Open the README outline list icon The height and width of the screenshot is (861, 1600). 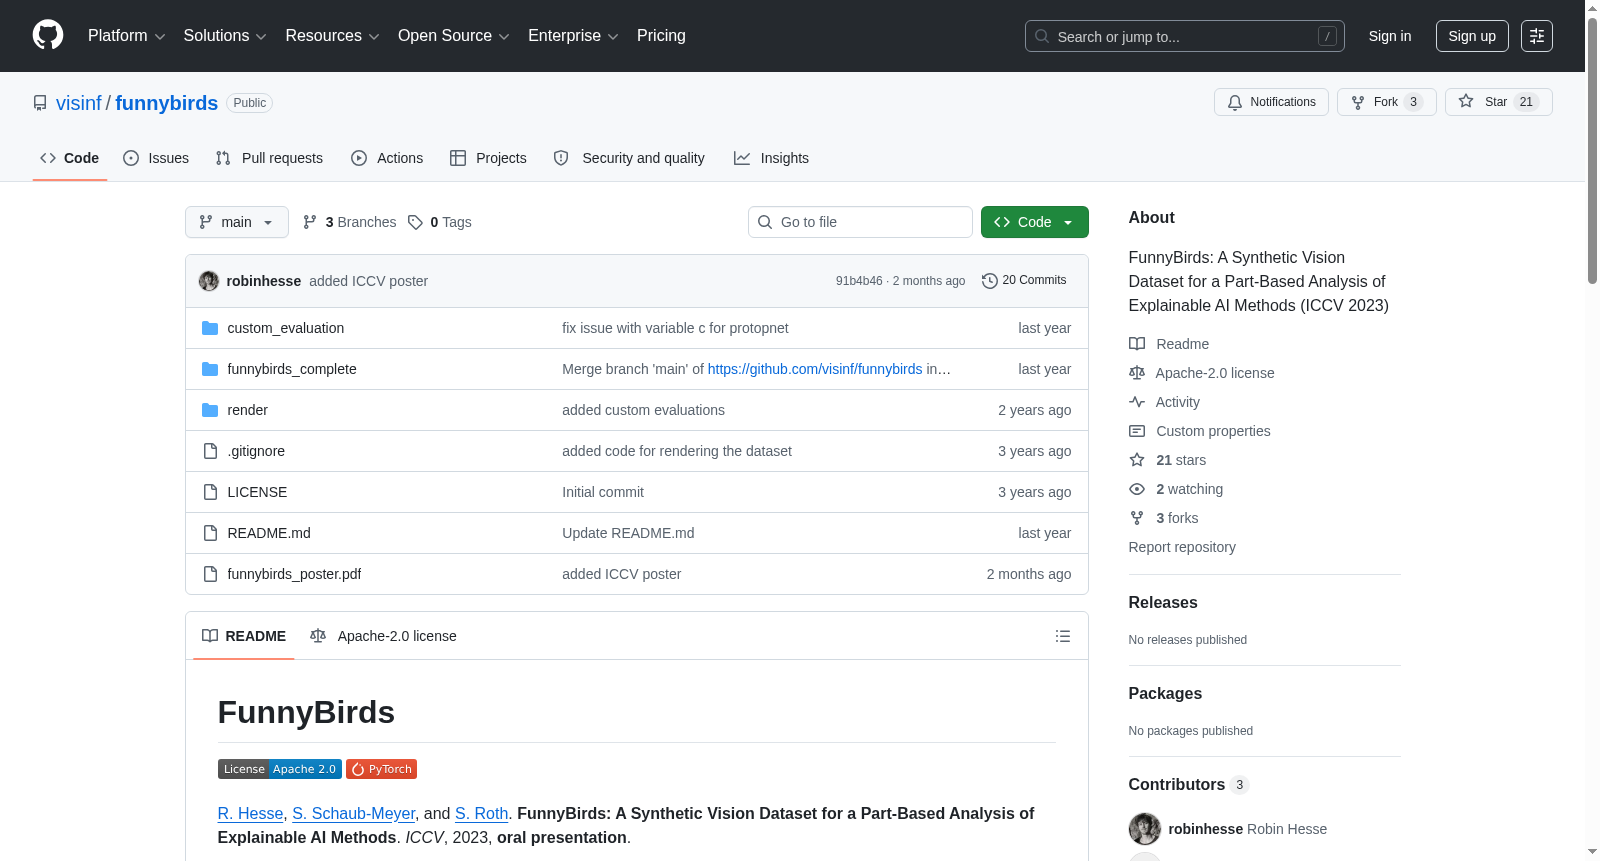[1063, 636]
